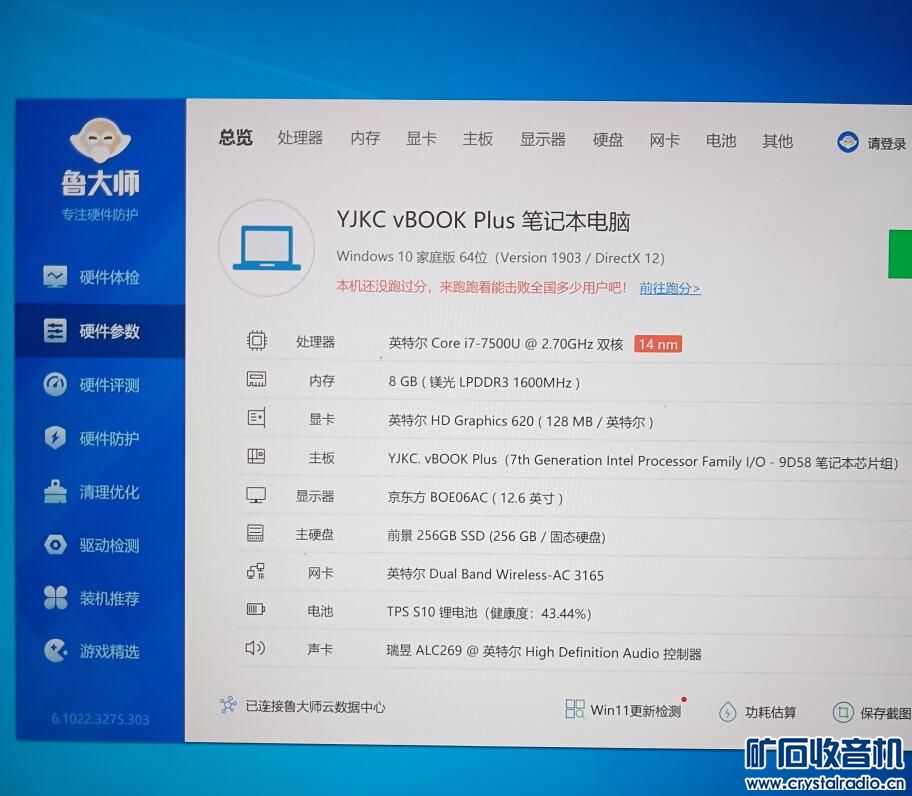
Task: Switch to the 电池 tab
Action: pyautogui.click(x=721, y=141)
